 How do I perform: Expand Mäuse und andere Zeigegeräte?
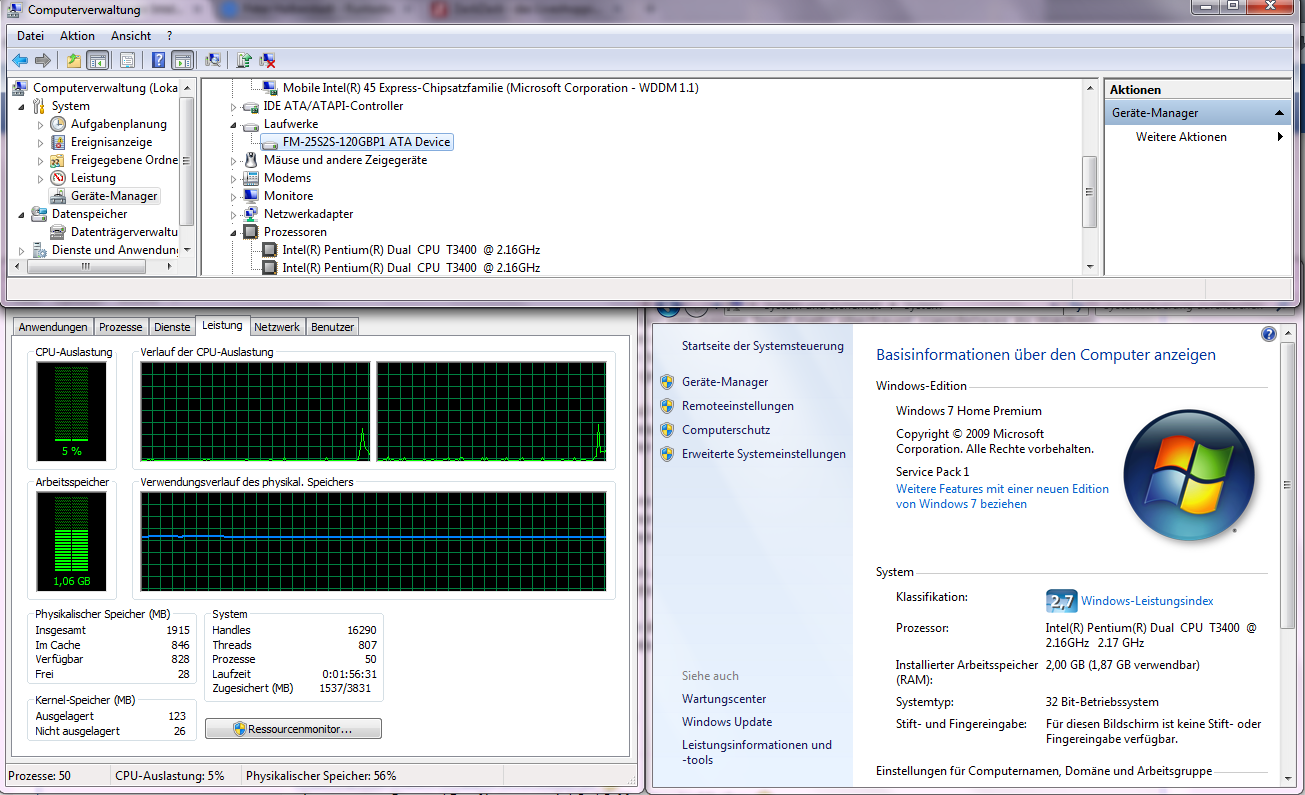(235, 160)
